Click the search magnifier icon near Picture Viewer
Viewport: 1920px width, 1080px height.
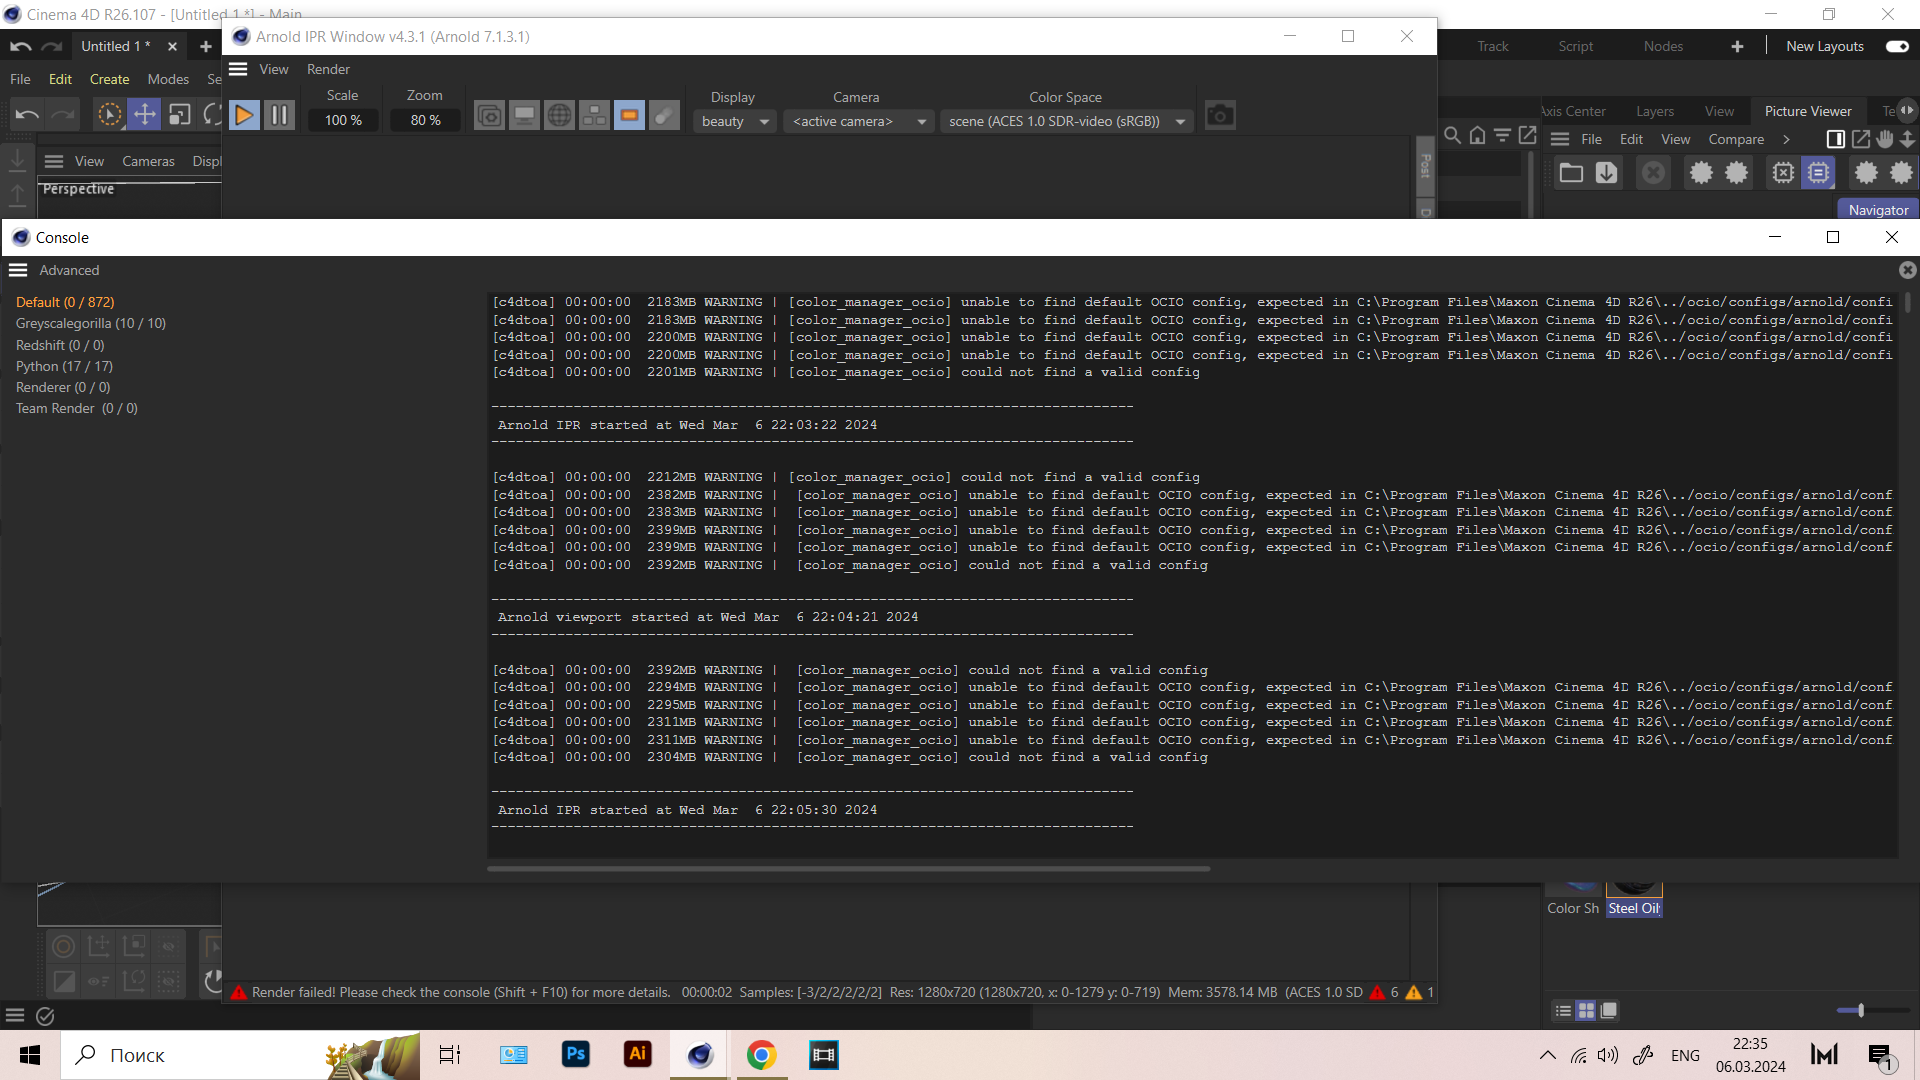pyautogui.click(x=1453, y=135)
